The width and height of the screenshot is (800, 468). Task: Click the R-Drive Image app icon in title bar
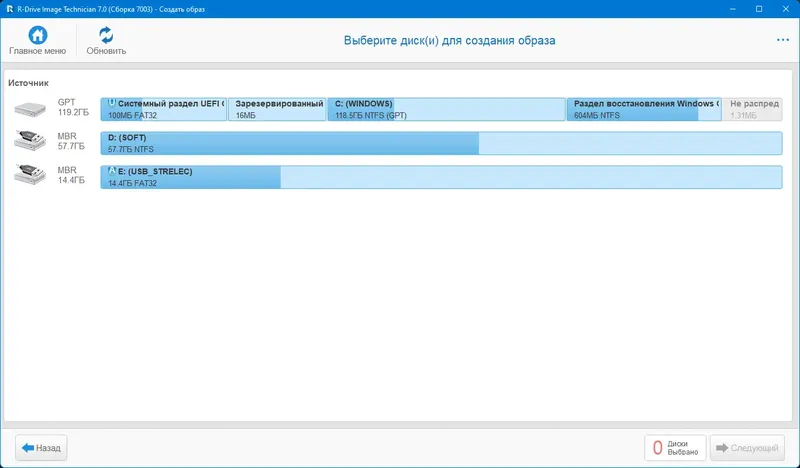pos(9,9)
